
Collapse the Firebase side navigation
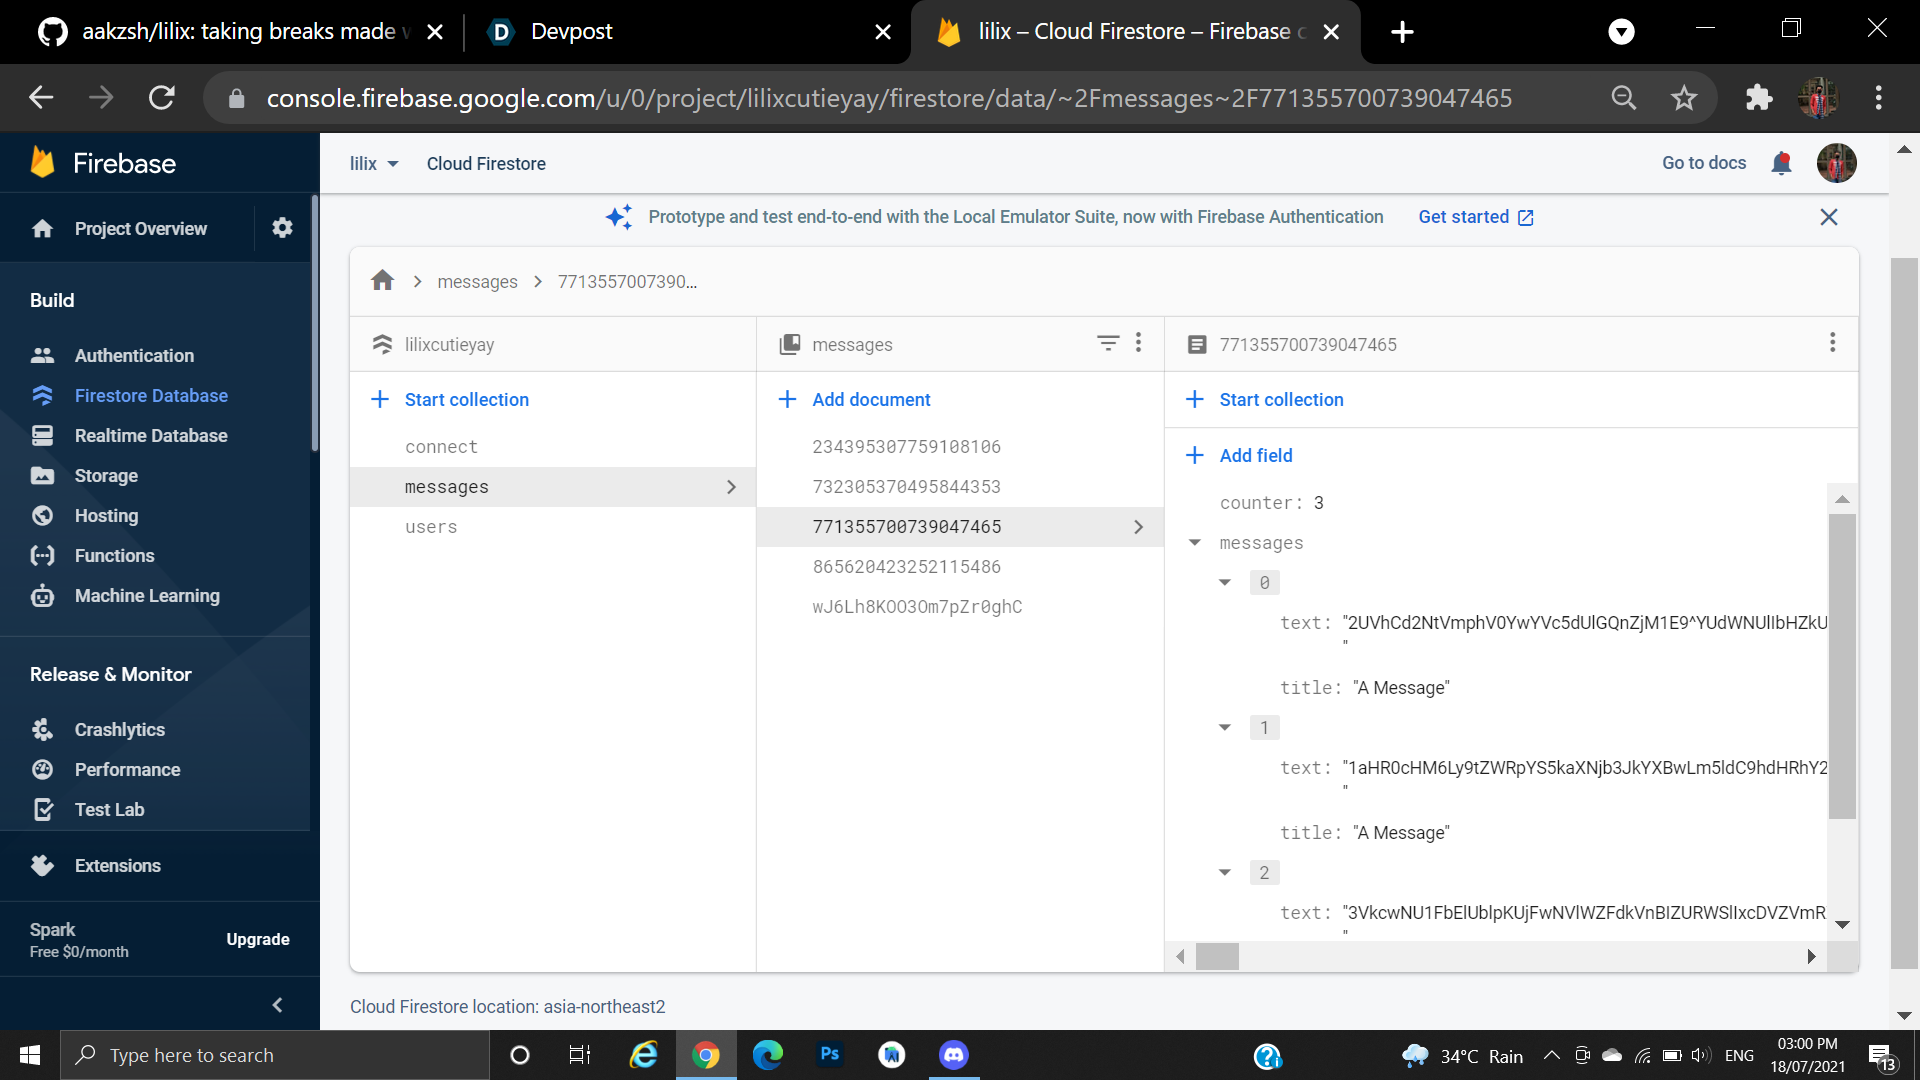(277, 1005)
